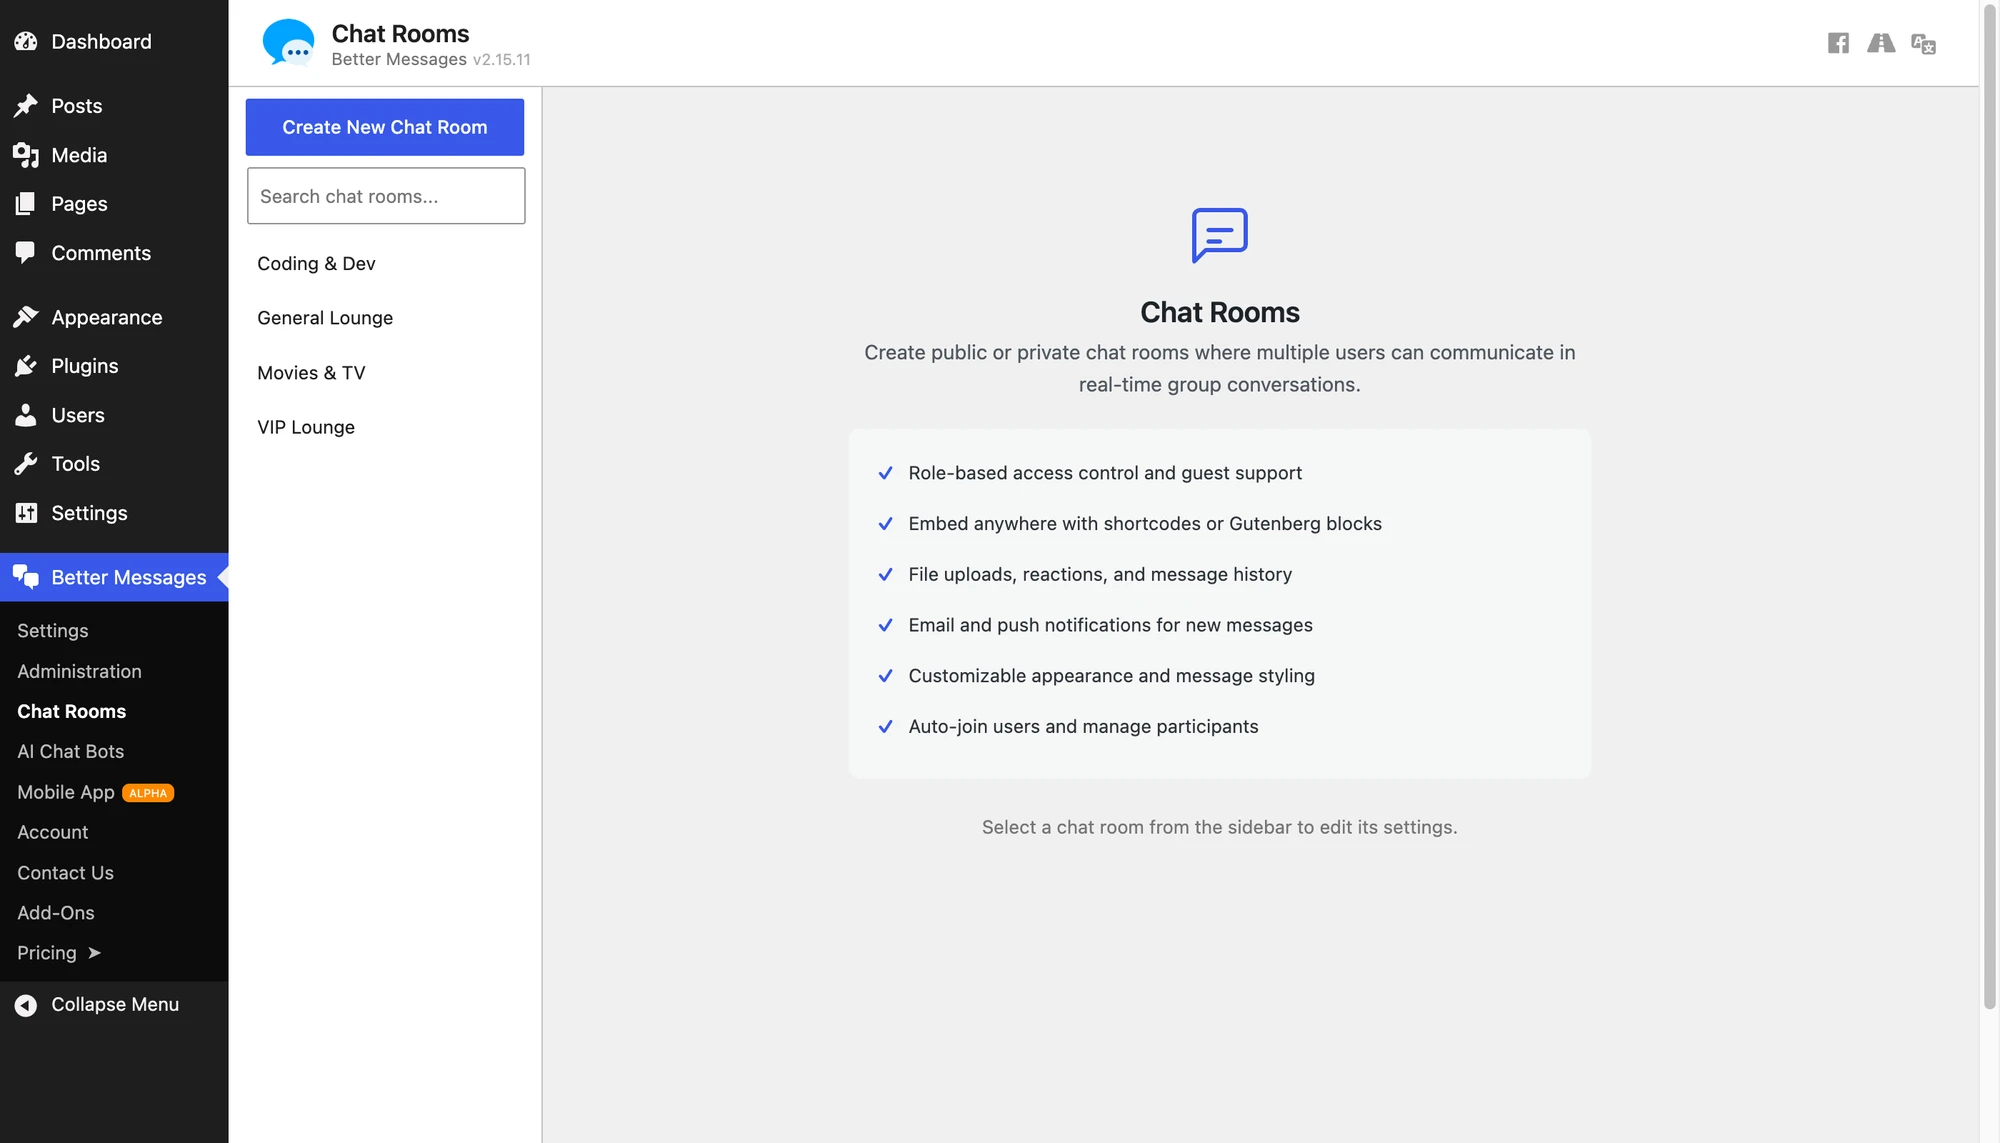Click the Better Messages menu icon
The width and height of the screenshot is (2000, 1143).
click(x=26, y=577)
